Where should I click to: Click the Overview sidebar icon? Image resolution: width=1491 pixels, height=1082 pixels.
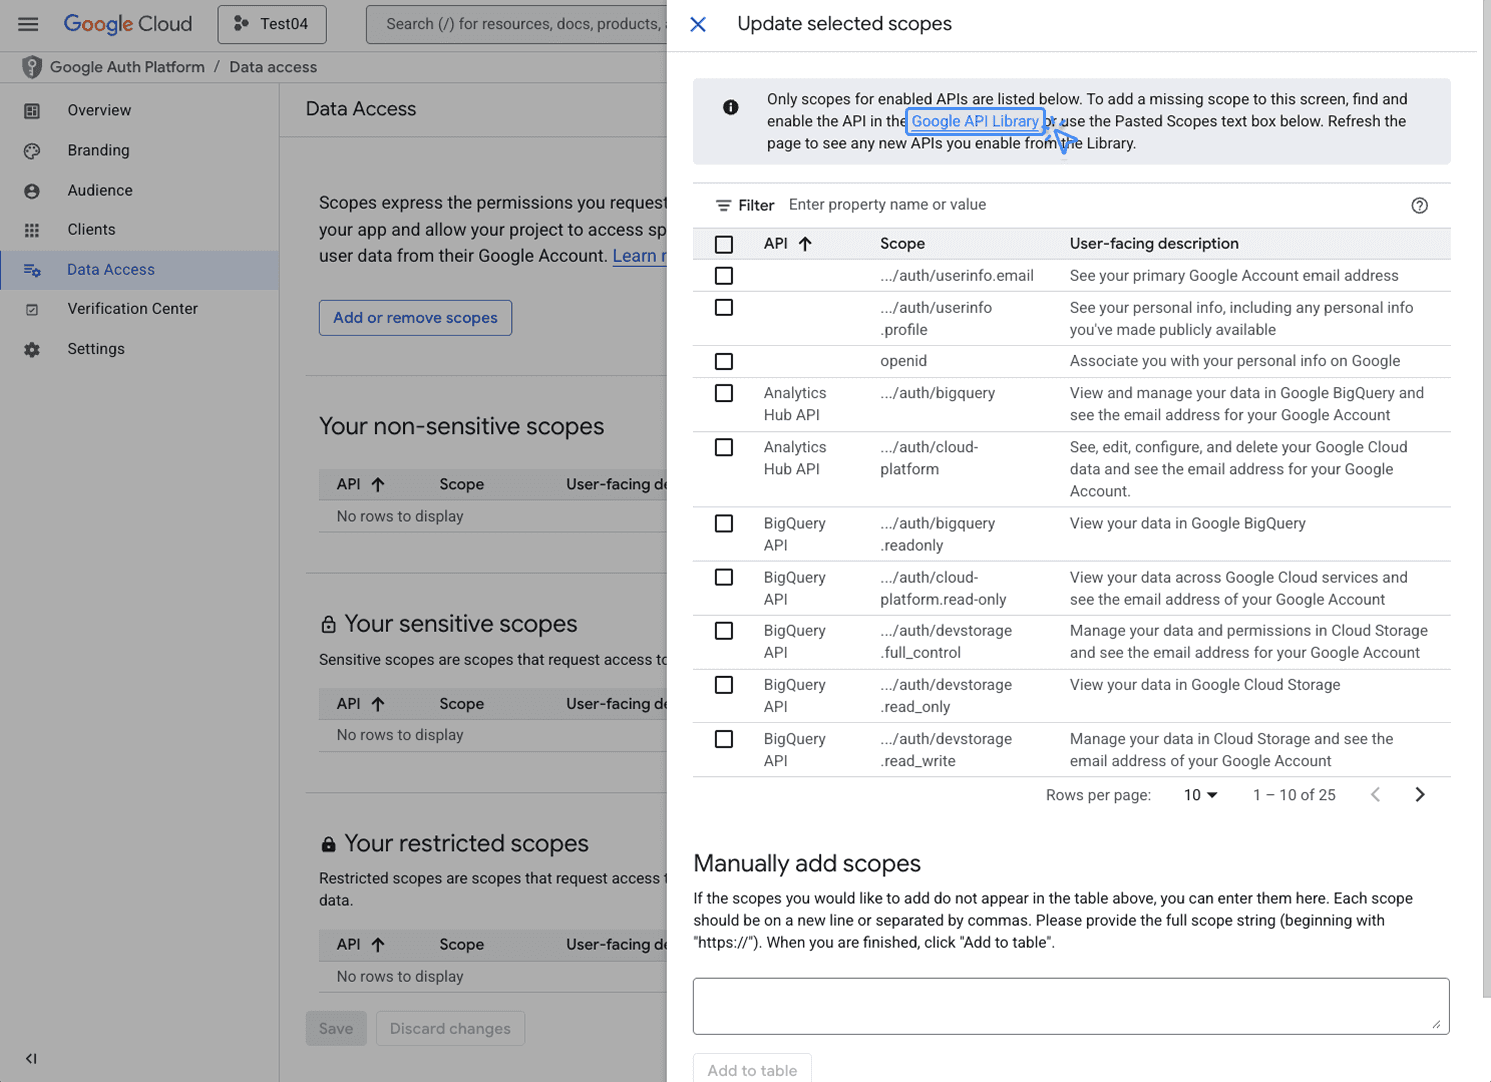[32, 110]
